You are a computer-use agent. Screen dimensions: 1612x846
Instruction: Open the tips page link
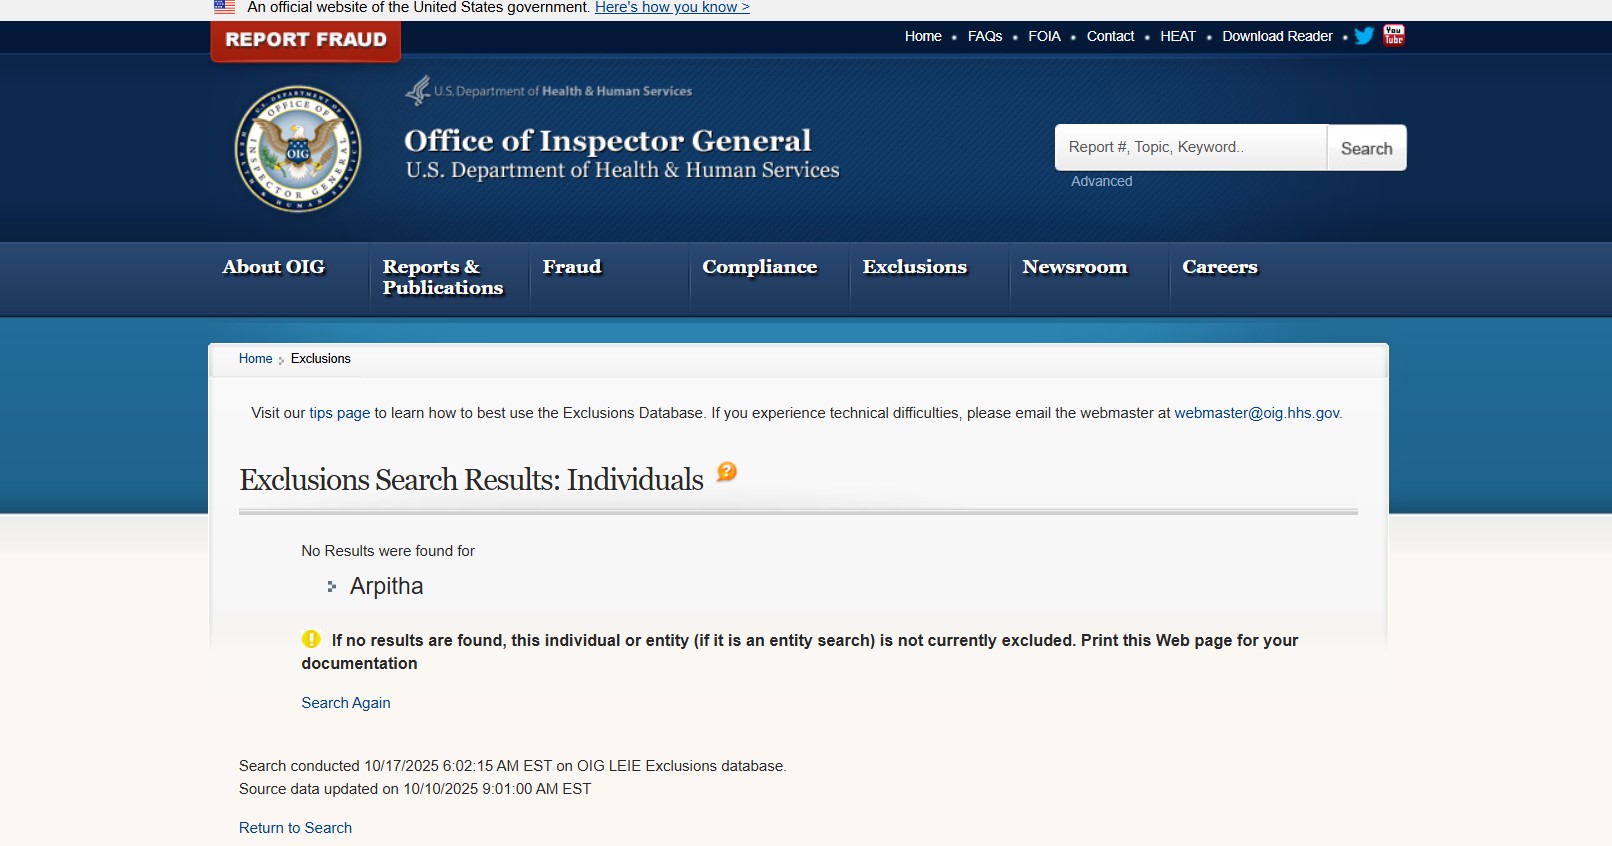coord(339,413)
